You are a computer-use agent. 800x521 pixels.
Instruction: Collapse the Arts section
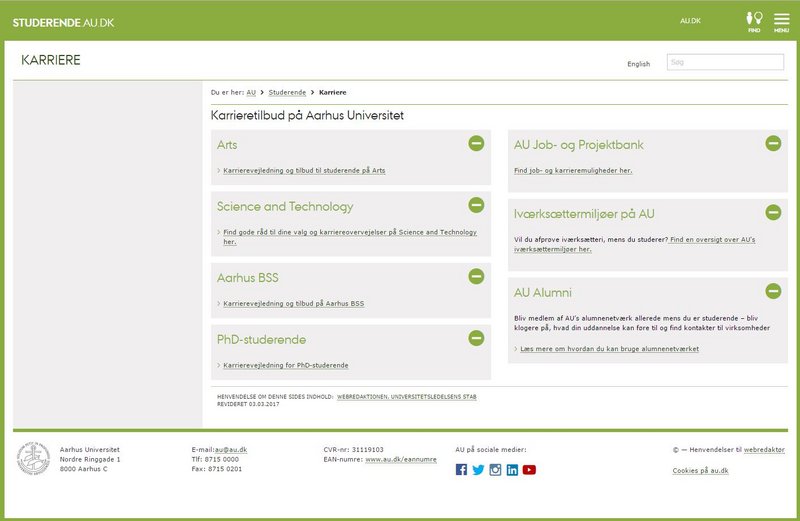click(x=476, y=143)
